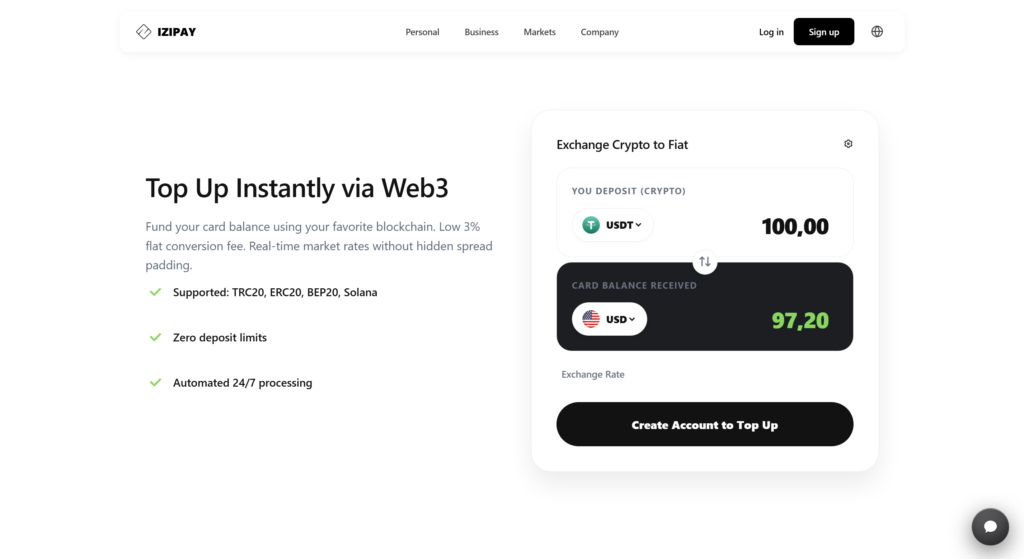The height and width of the screenshot is (559, 1024).
Task: Click the IZIPAY brand name
Action: [176, 31]
